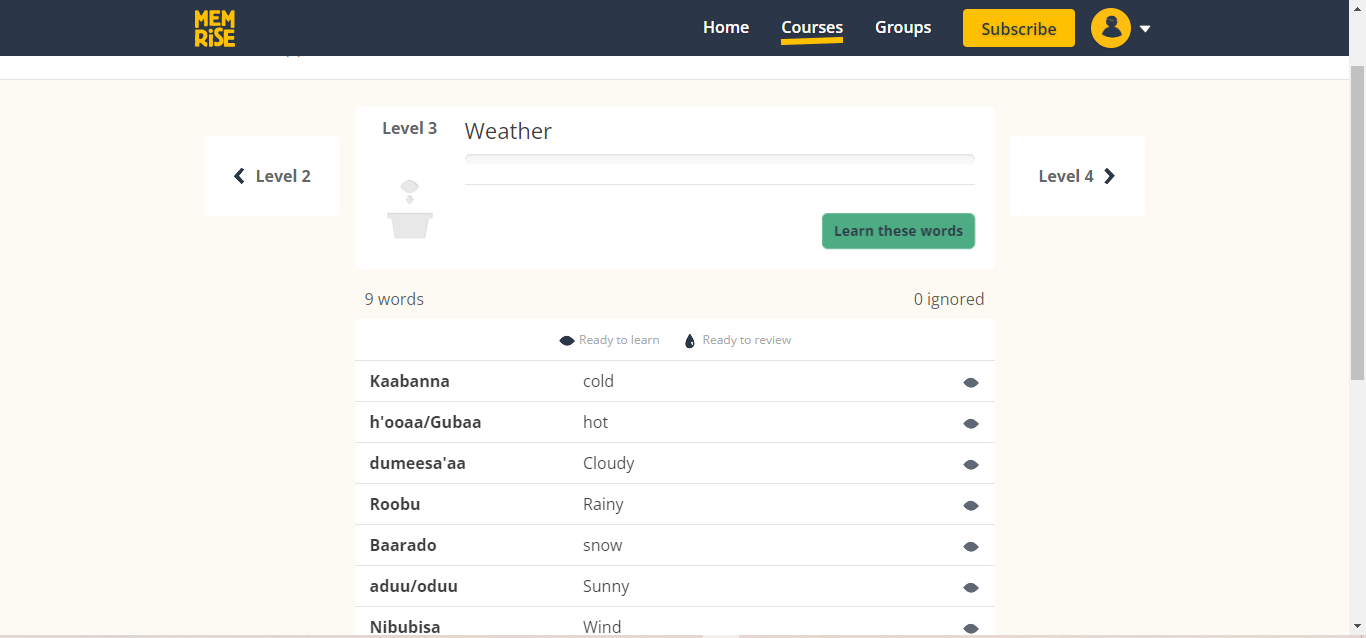Open the profile avatar icon

1110,28
